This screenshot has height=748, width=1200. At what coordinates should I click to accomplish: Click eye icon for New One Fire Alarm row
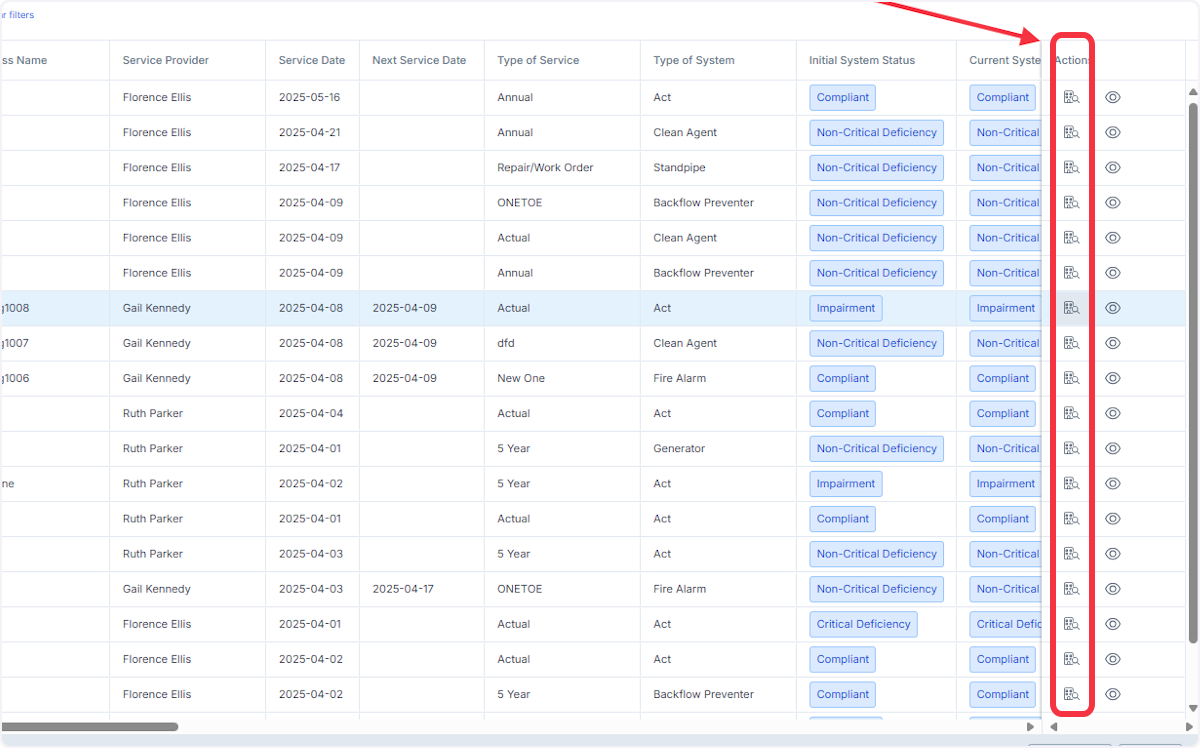(x=1113, y=378)
